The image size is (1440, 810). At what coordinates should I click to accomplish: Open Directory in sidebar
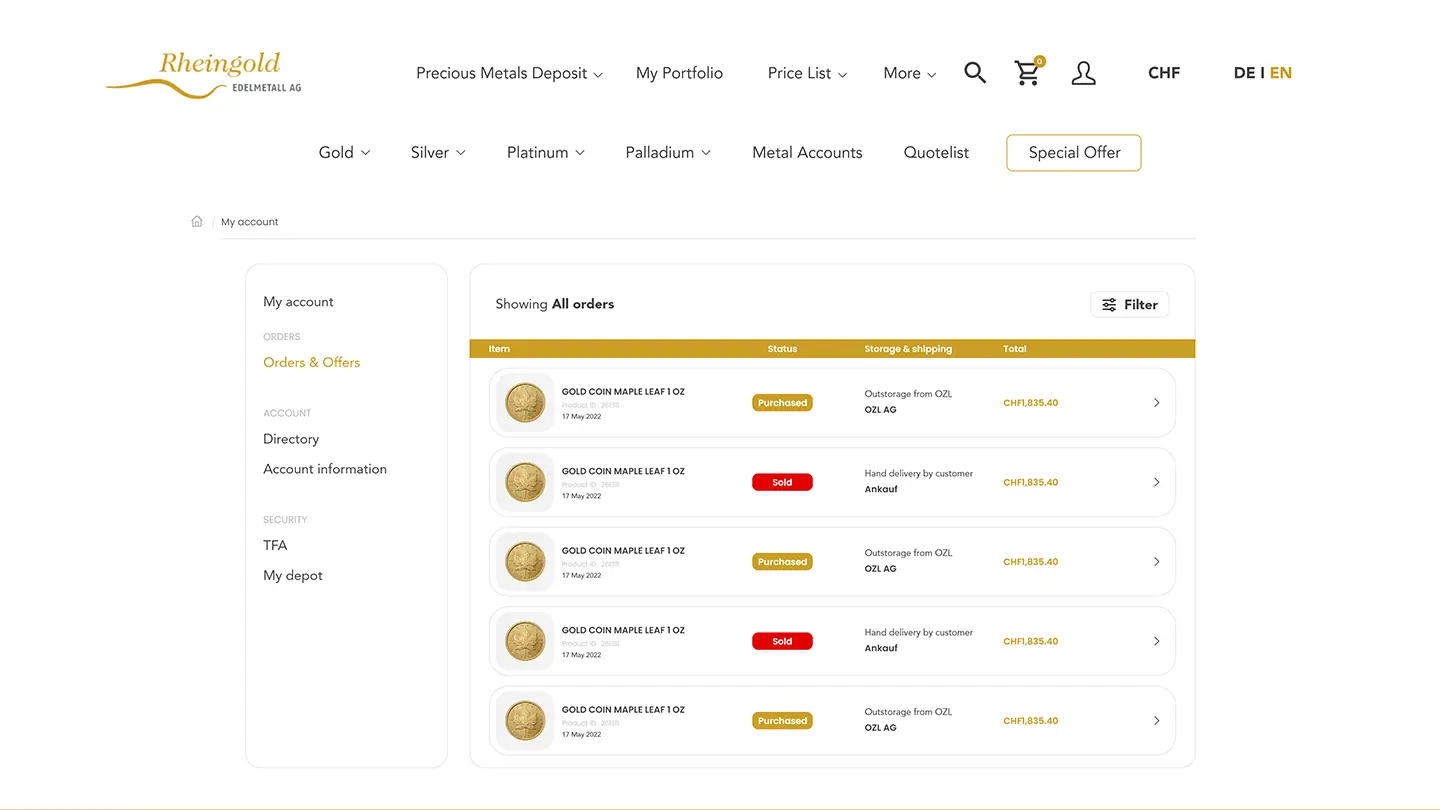(291, 439)
